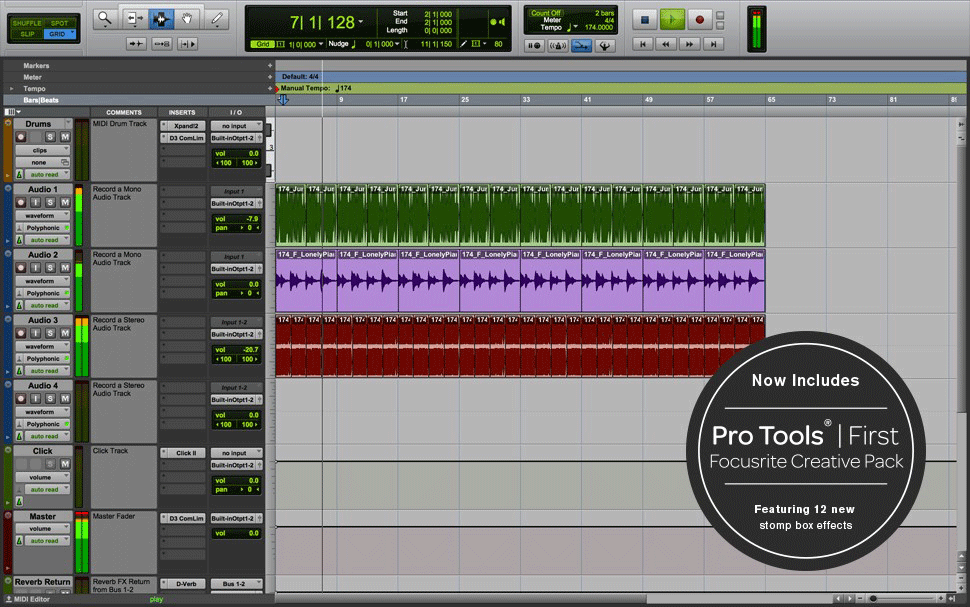This screenshot has height=607, width=970.
Task: Click Return to Zero transport button
Action: (x=643, y=44)
